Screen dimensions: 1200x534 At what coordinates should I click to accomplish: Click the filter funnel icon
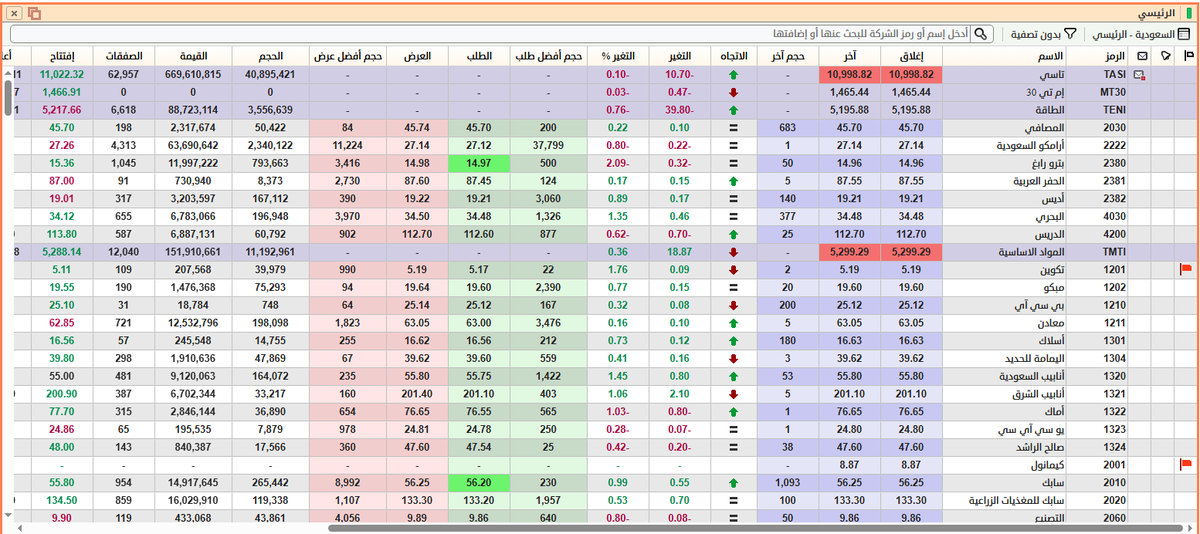1069,34
